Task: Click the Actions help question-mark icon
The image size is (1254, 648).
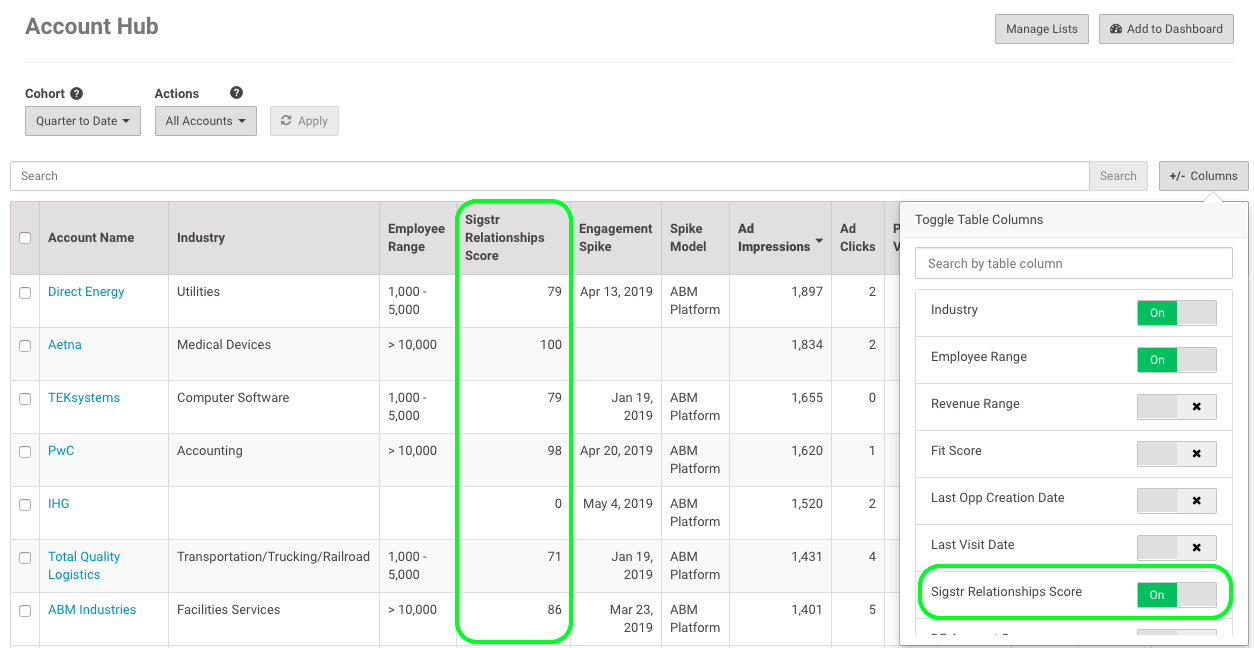Action: tap(236, 93)
